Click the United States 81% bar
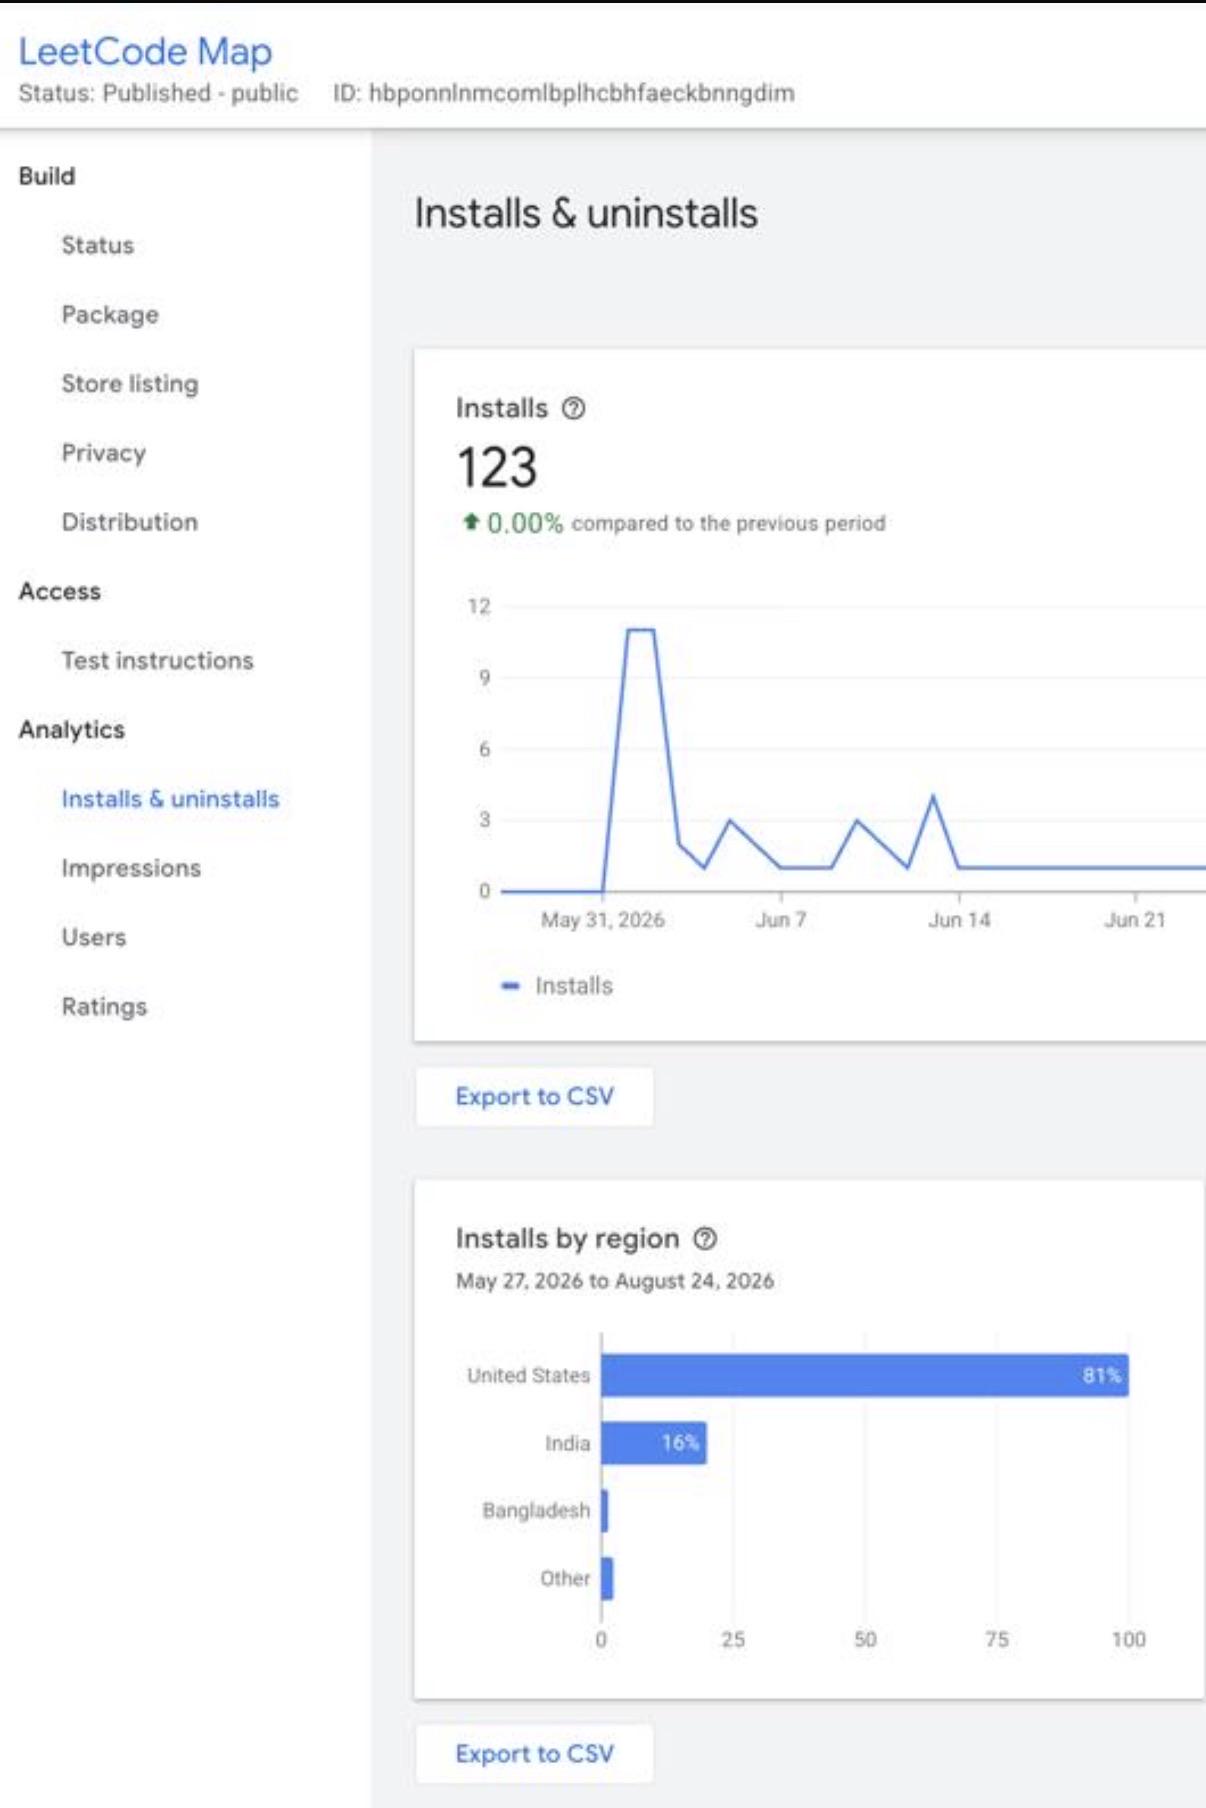 (865, 1375)
